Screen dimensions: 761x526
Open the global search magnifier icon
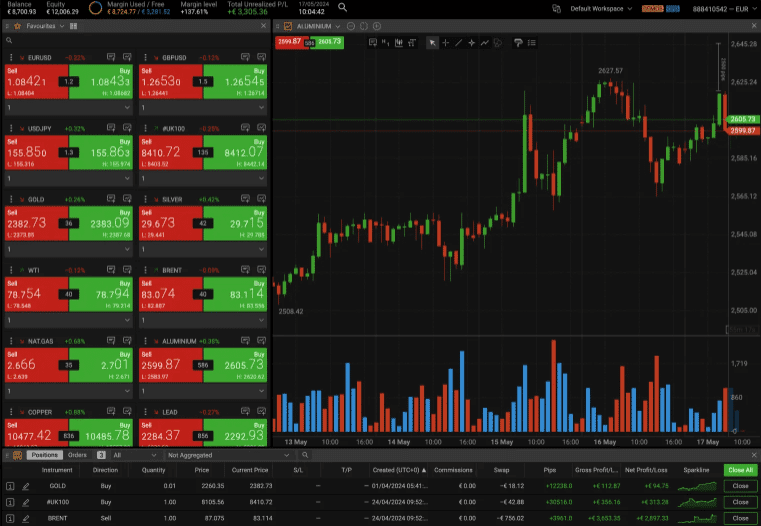343,8
